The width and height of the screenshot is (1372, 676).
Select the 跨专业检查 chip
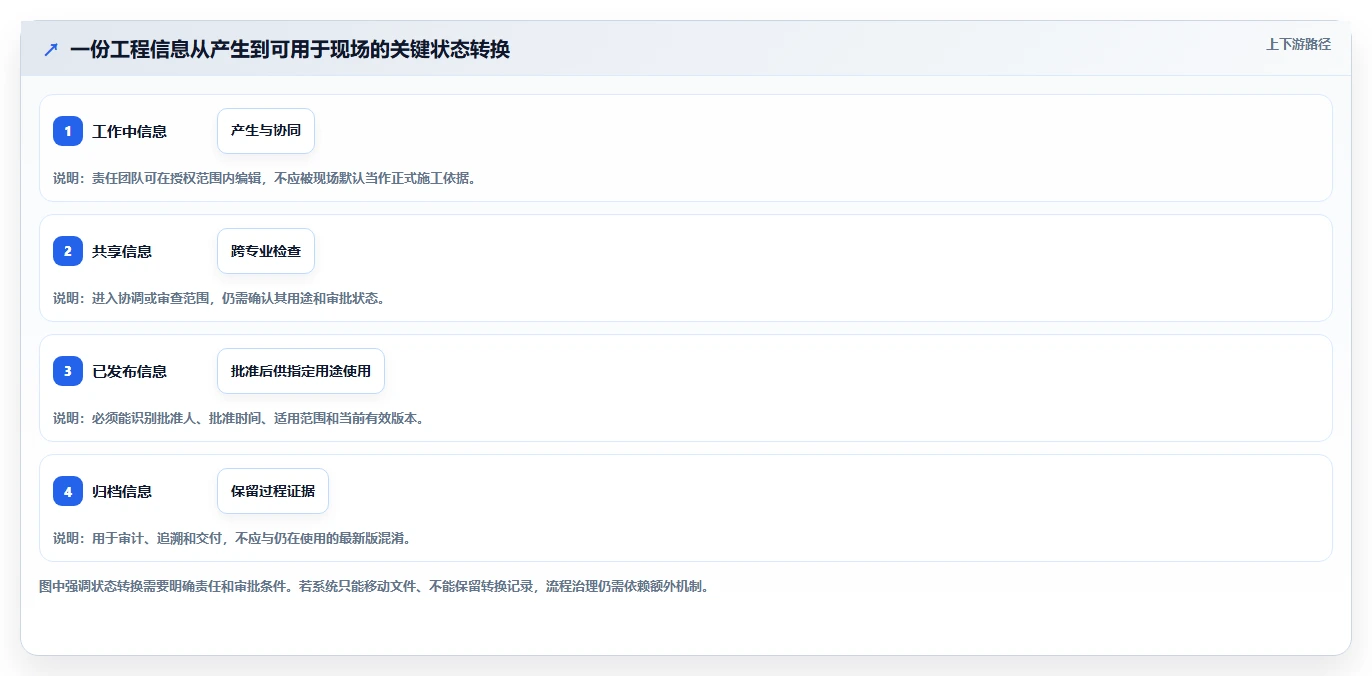click(266, 251)
